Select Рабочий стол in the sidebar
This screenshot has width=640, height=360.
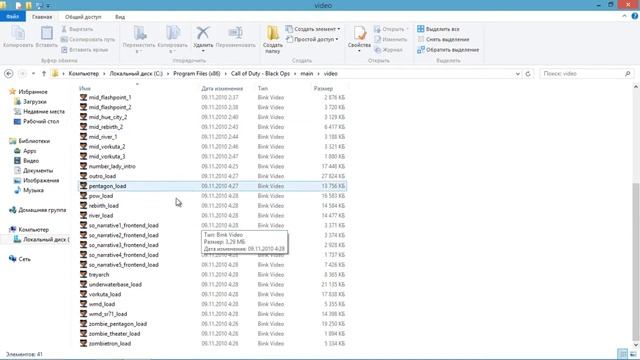coord(41,121)
